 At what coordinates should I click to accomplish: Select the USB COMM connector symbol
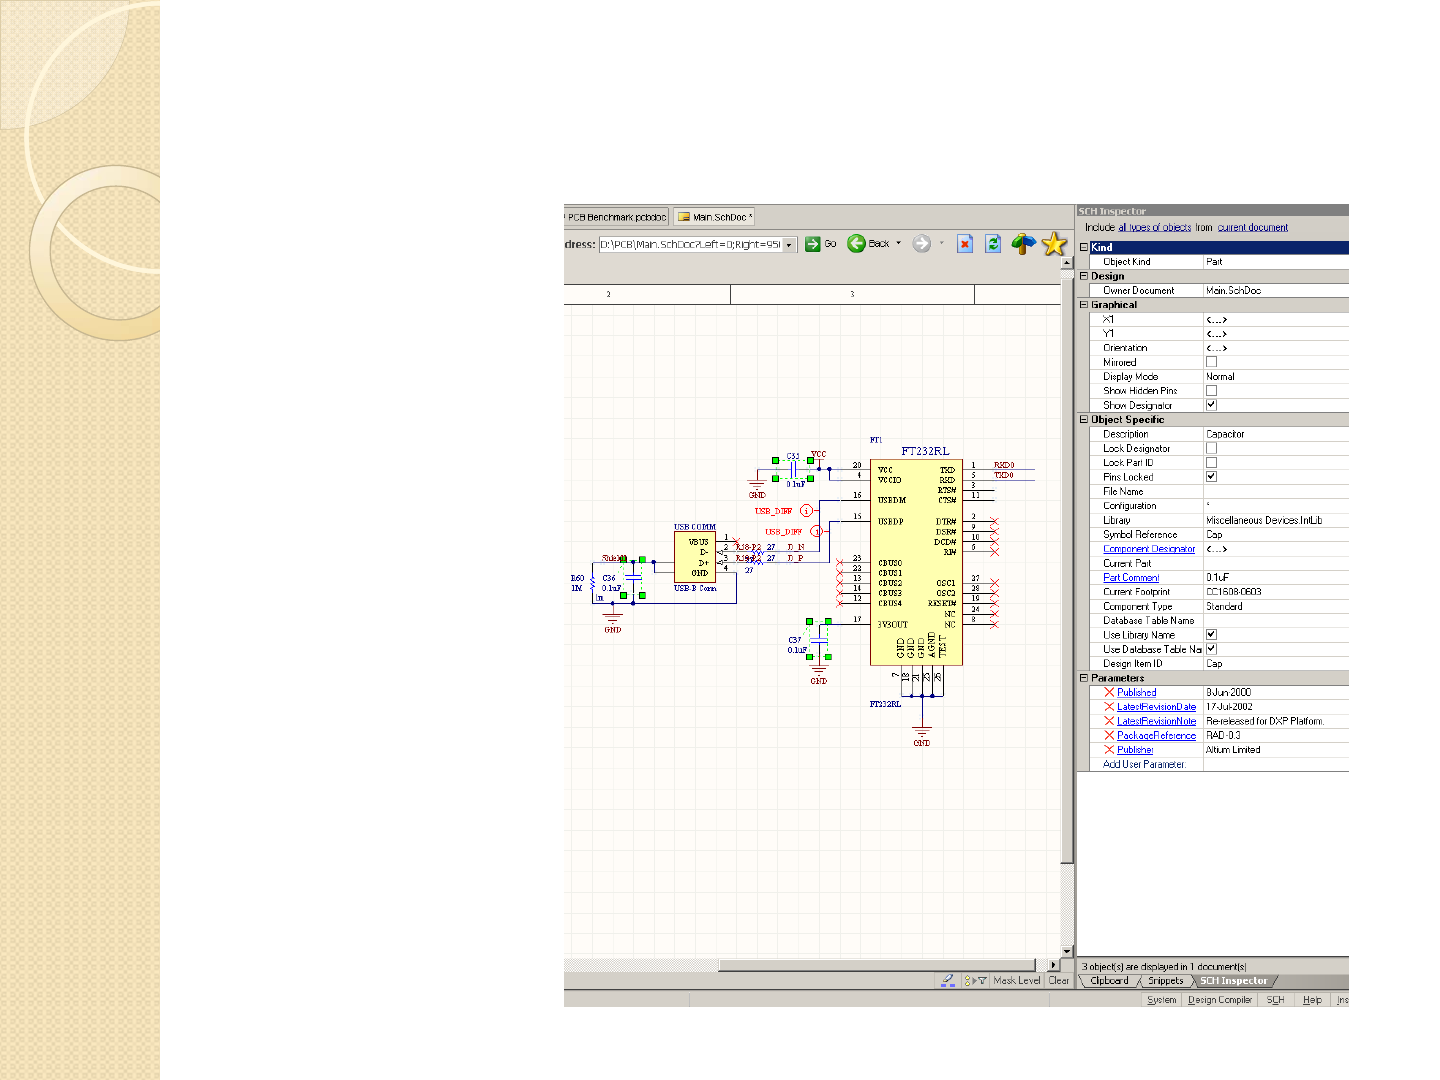coord(696,557)
